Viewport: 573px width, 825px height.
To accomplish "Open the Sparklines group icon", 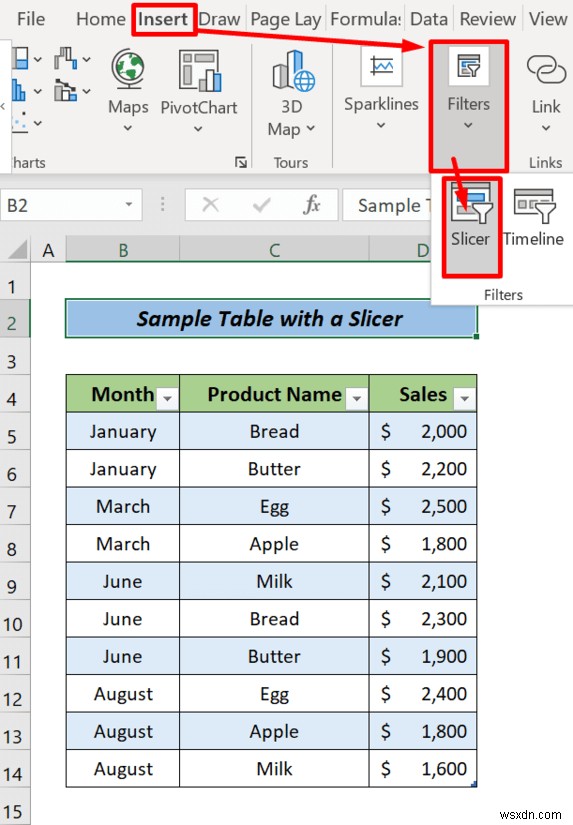I will 381,66.
